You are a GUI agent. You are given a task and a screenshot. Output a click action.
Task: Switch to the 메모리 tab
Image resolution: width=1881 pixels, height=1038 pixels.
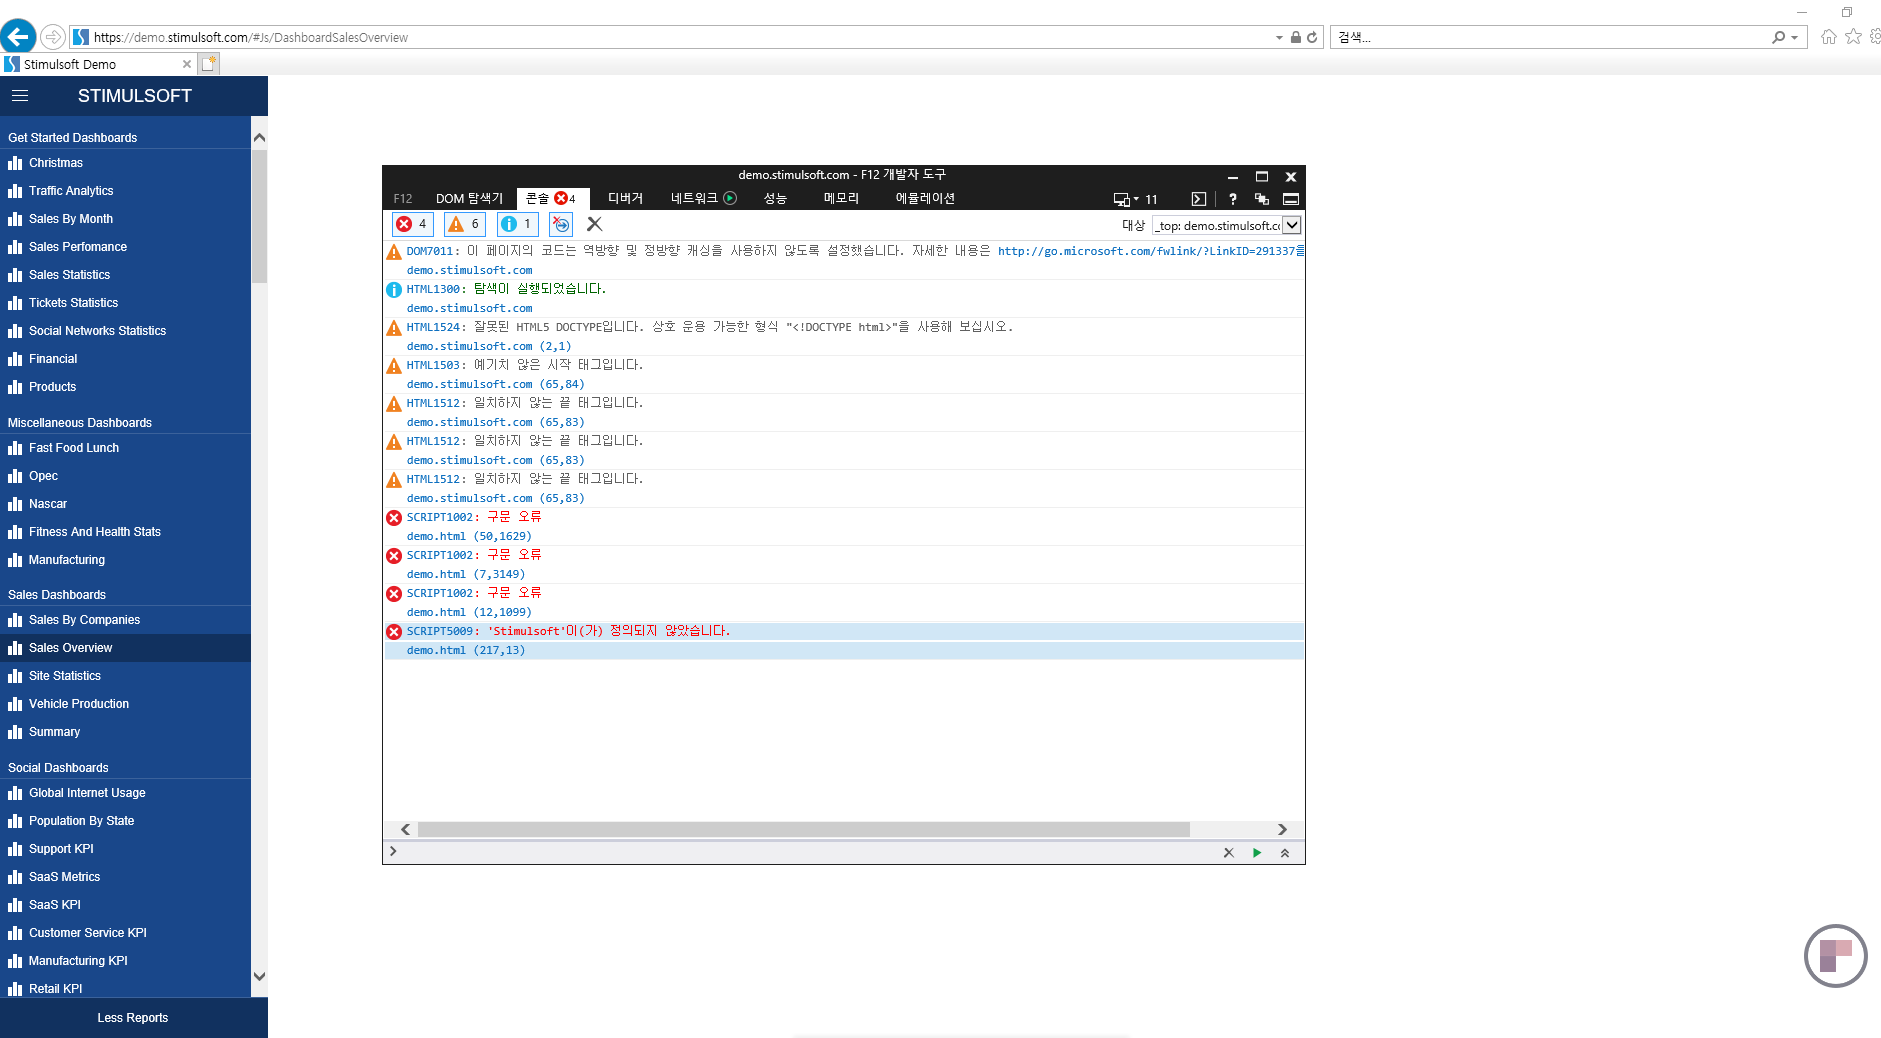point(841,198)
